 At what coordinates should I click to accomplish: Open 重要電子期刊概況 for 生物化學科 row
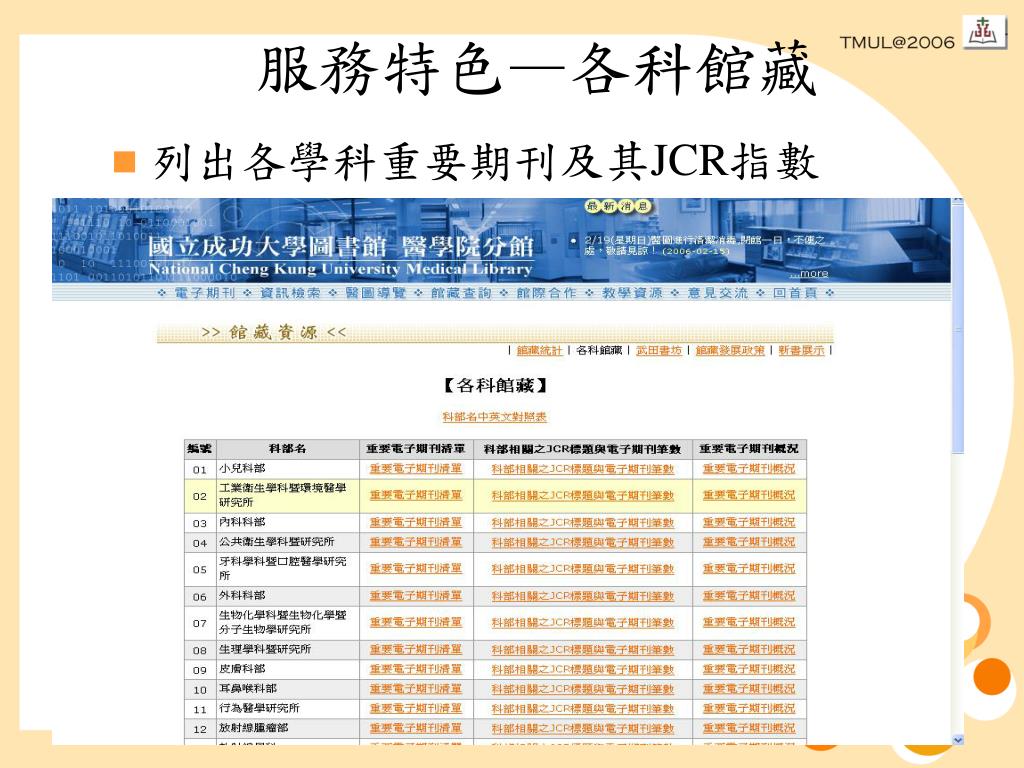pyautogui.click(x=749, y=622)
